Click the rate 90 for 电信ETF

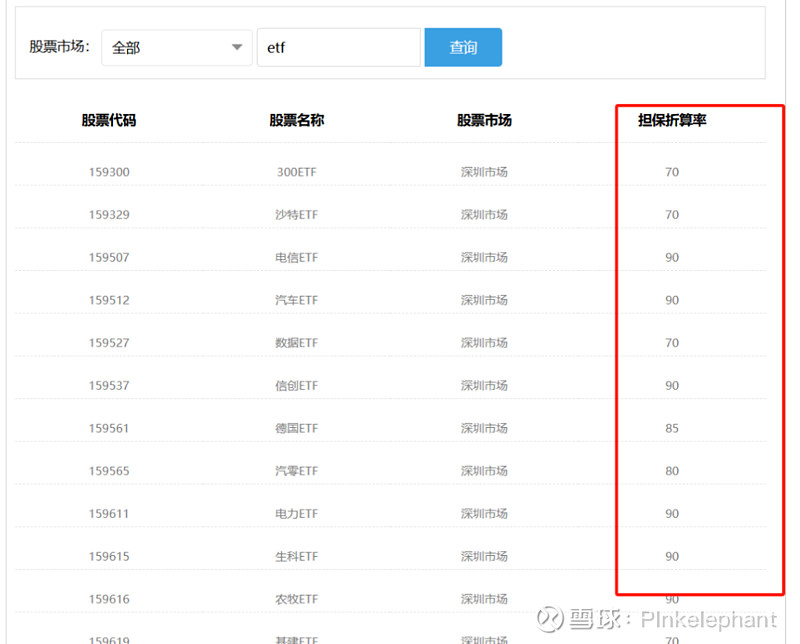point(672,258)
